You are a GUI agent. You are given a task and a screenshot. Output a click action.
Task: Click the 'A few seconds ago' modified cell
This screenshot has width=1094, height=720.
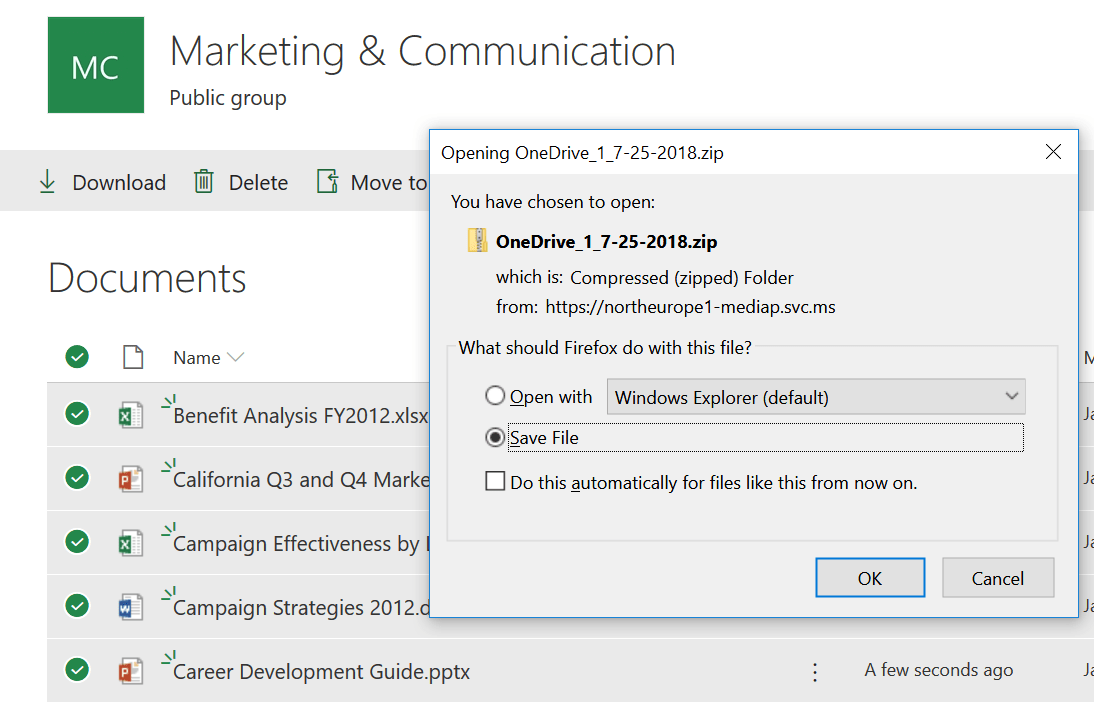pos(938,670)
